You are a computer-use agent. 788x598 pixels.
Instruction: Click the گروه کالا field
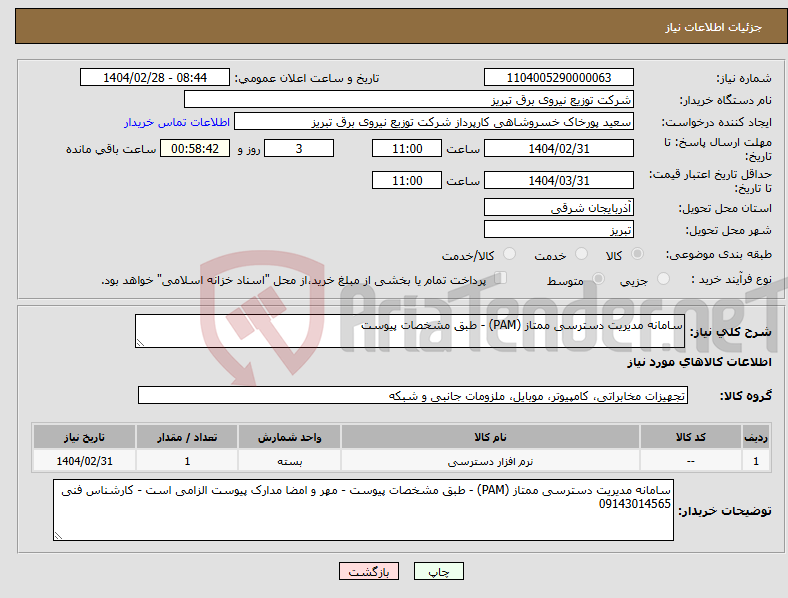[413, 395]
